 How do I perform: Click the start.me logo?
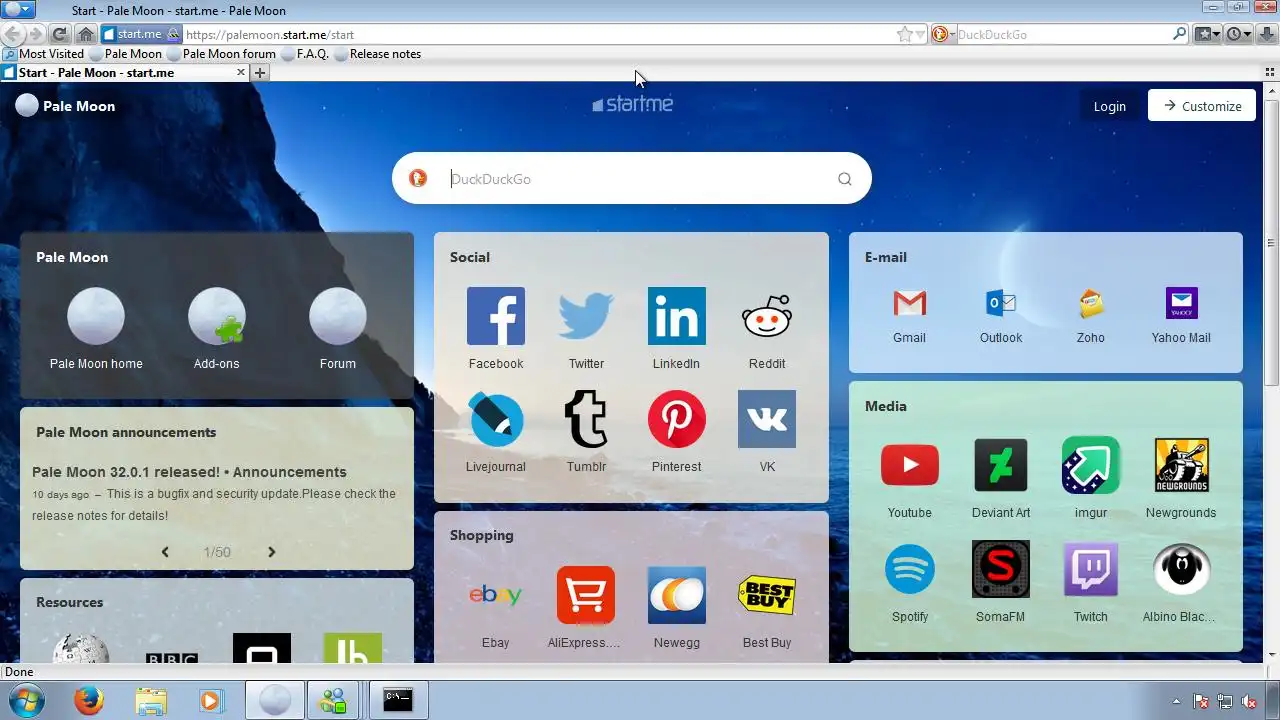point(632,104)
